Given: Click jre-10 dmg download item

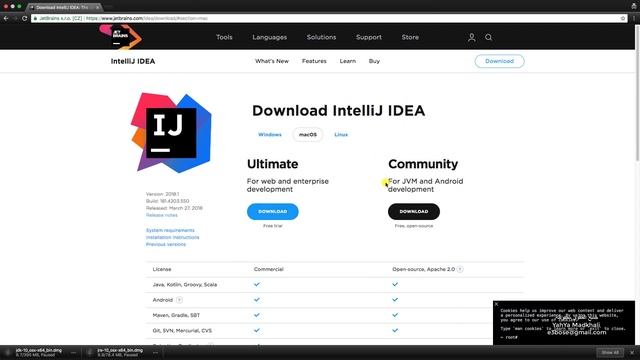Looking at the screenshot, I should pos(120,353).
